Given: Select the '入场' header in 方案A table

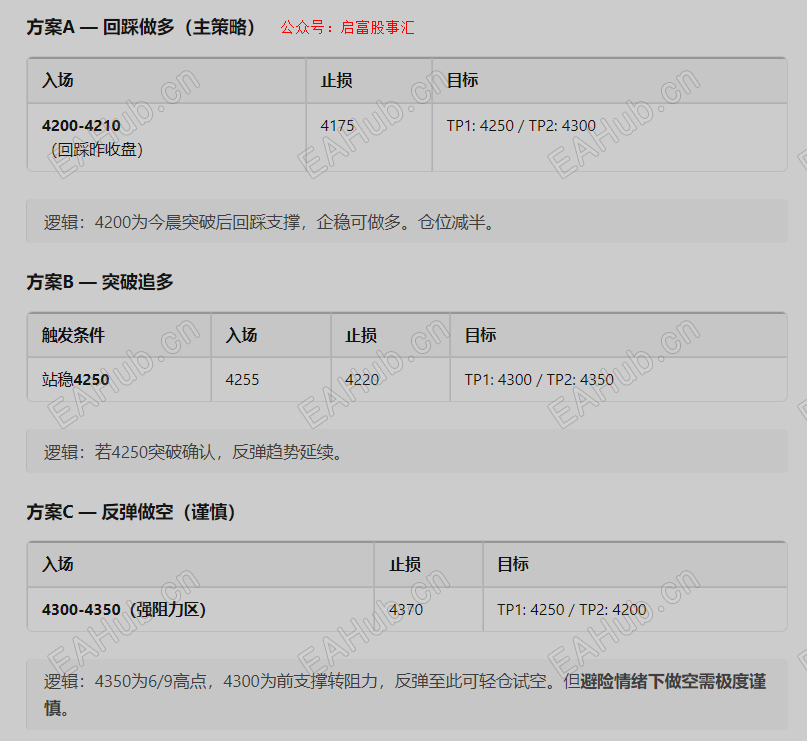Looking at the screenshot, I should (x=58, y=81).
